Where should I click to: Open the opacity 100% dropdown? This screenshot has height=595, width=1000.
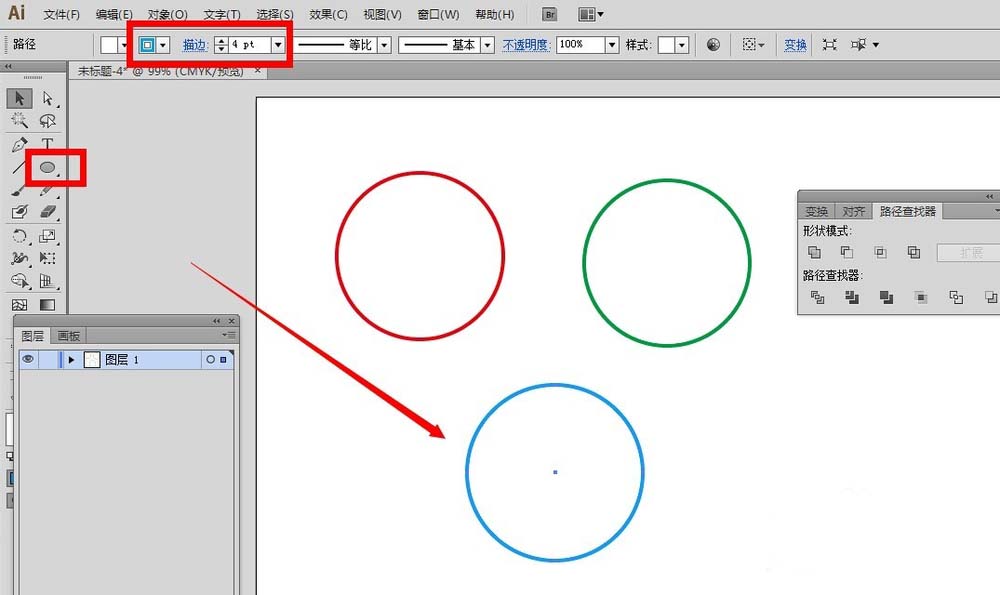pos(612,45)
